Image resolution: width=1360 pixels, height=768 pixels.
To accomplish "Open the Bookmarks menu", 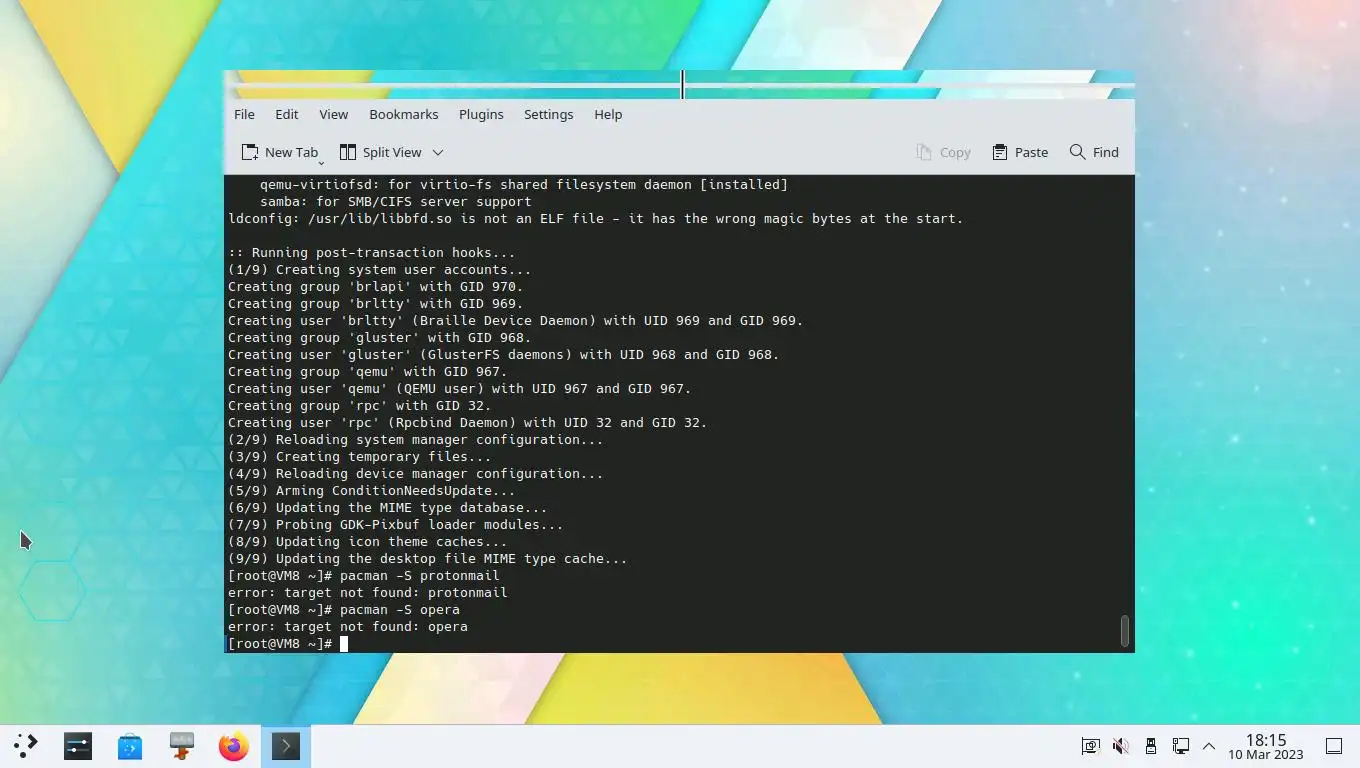I will [x=404, y=114].
